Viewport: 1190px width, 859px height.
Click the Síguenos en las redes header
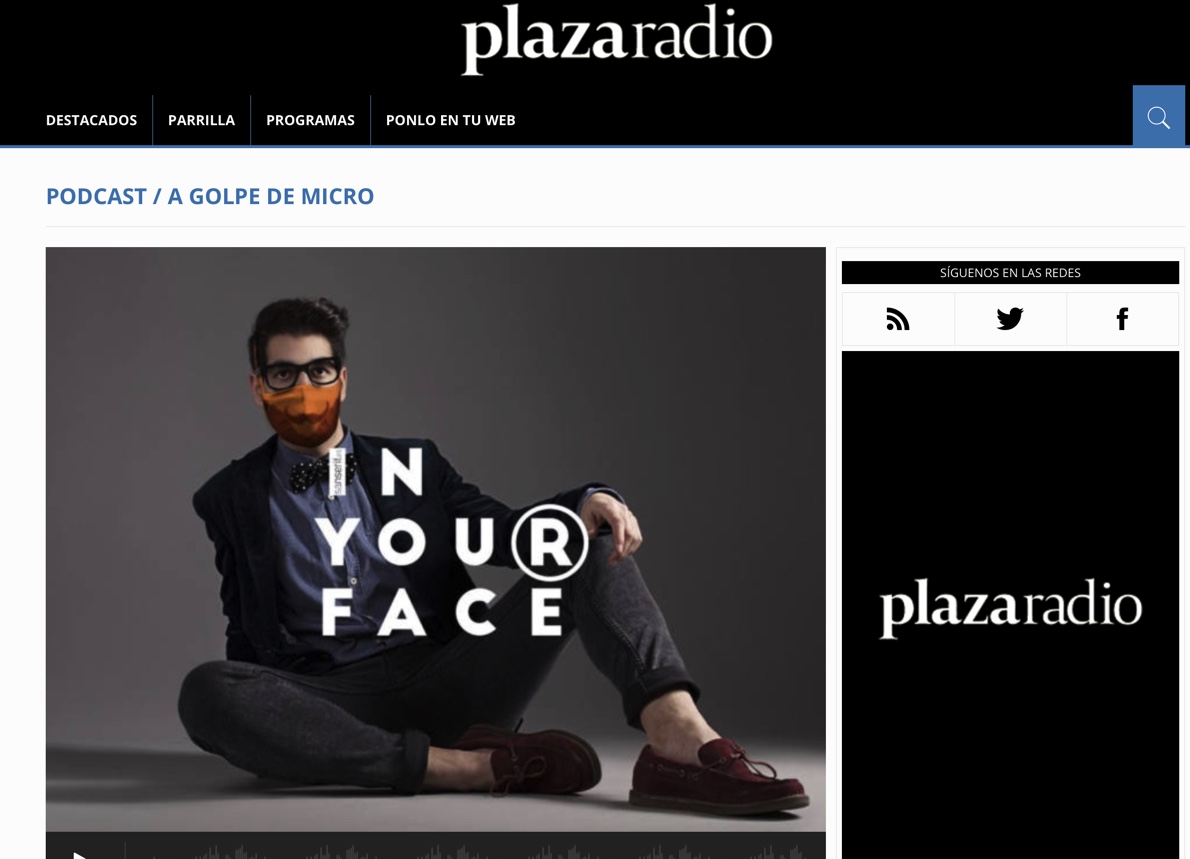coord(1010,272)
